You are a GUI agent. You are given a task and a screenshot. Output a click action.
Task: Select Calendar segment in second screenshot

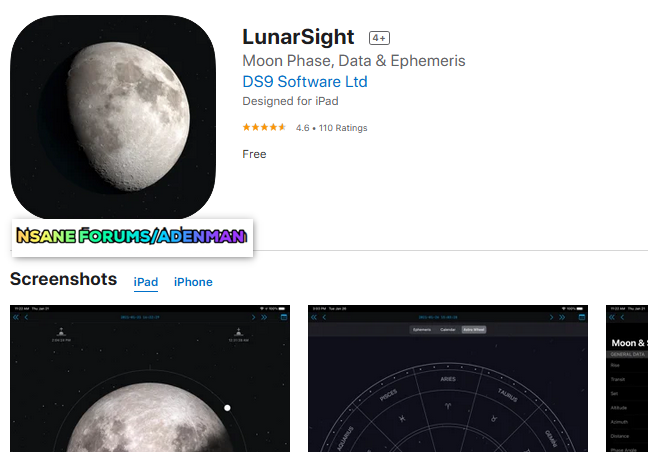point(448,330)
